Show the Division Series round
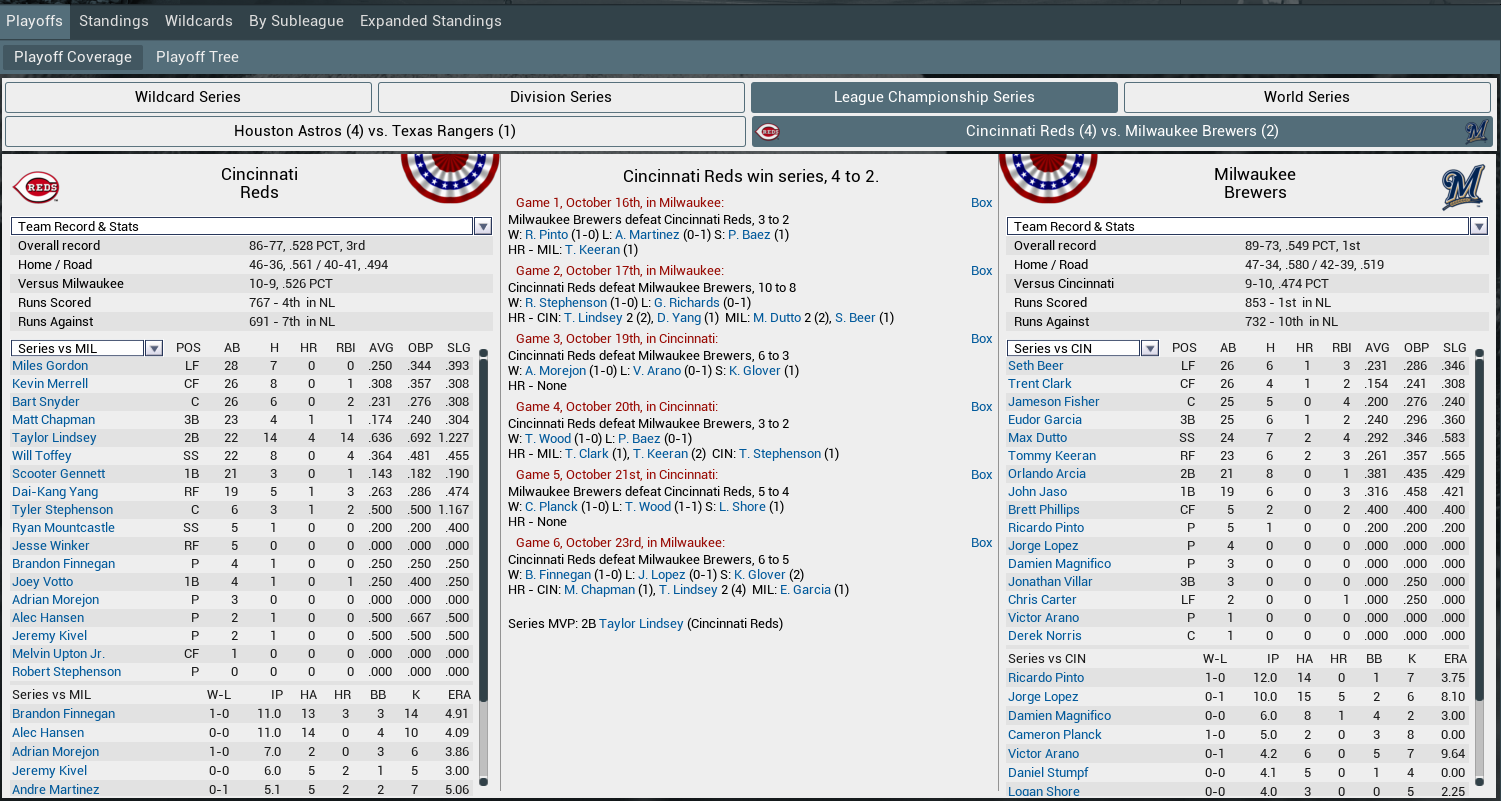Viewport: 1501px width, 801px height. coord(561,97)
